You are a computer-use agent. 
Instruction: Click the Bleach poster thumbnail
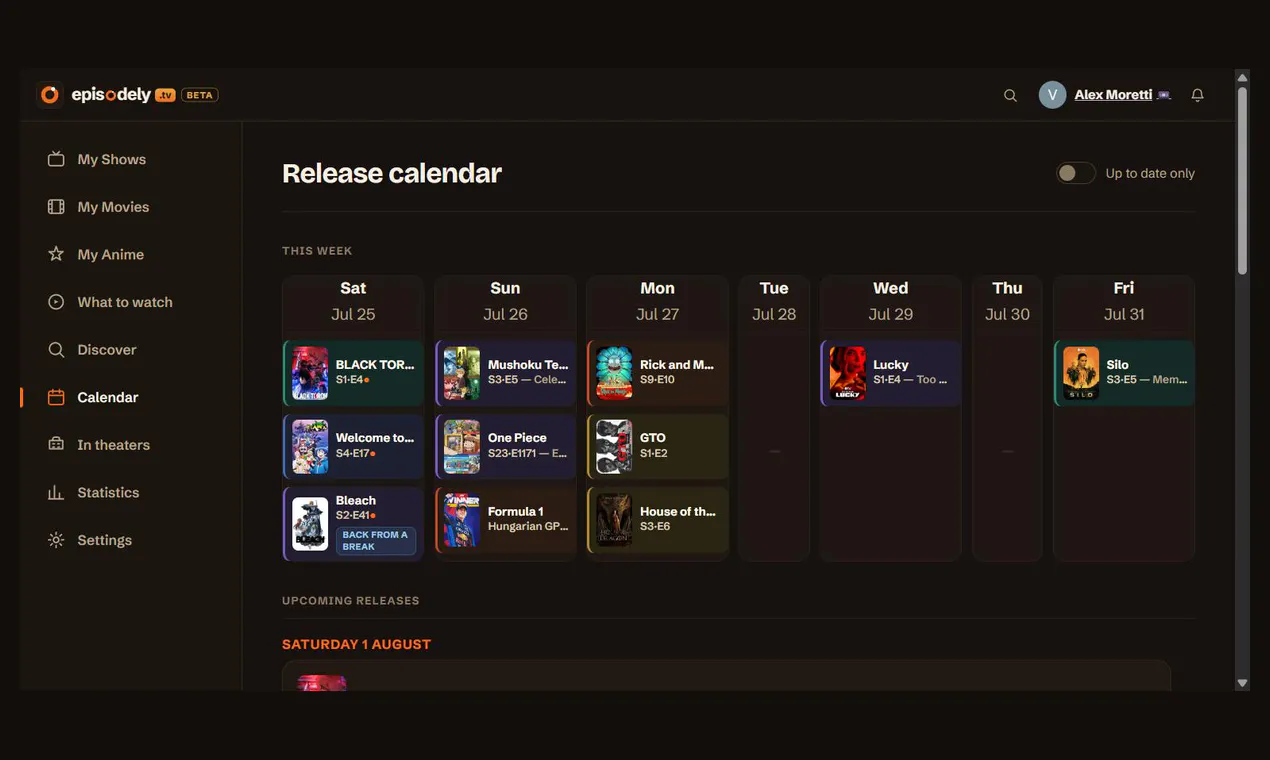[310, 523]
